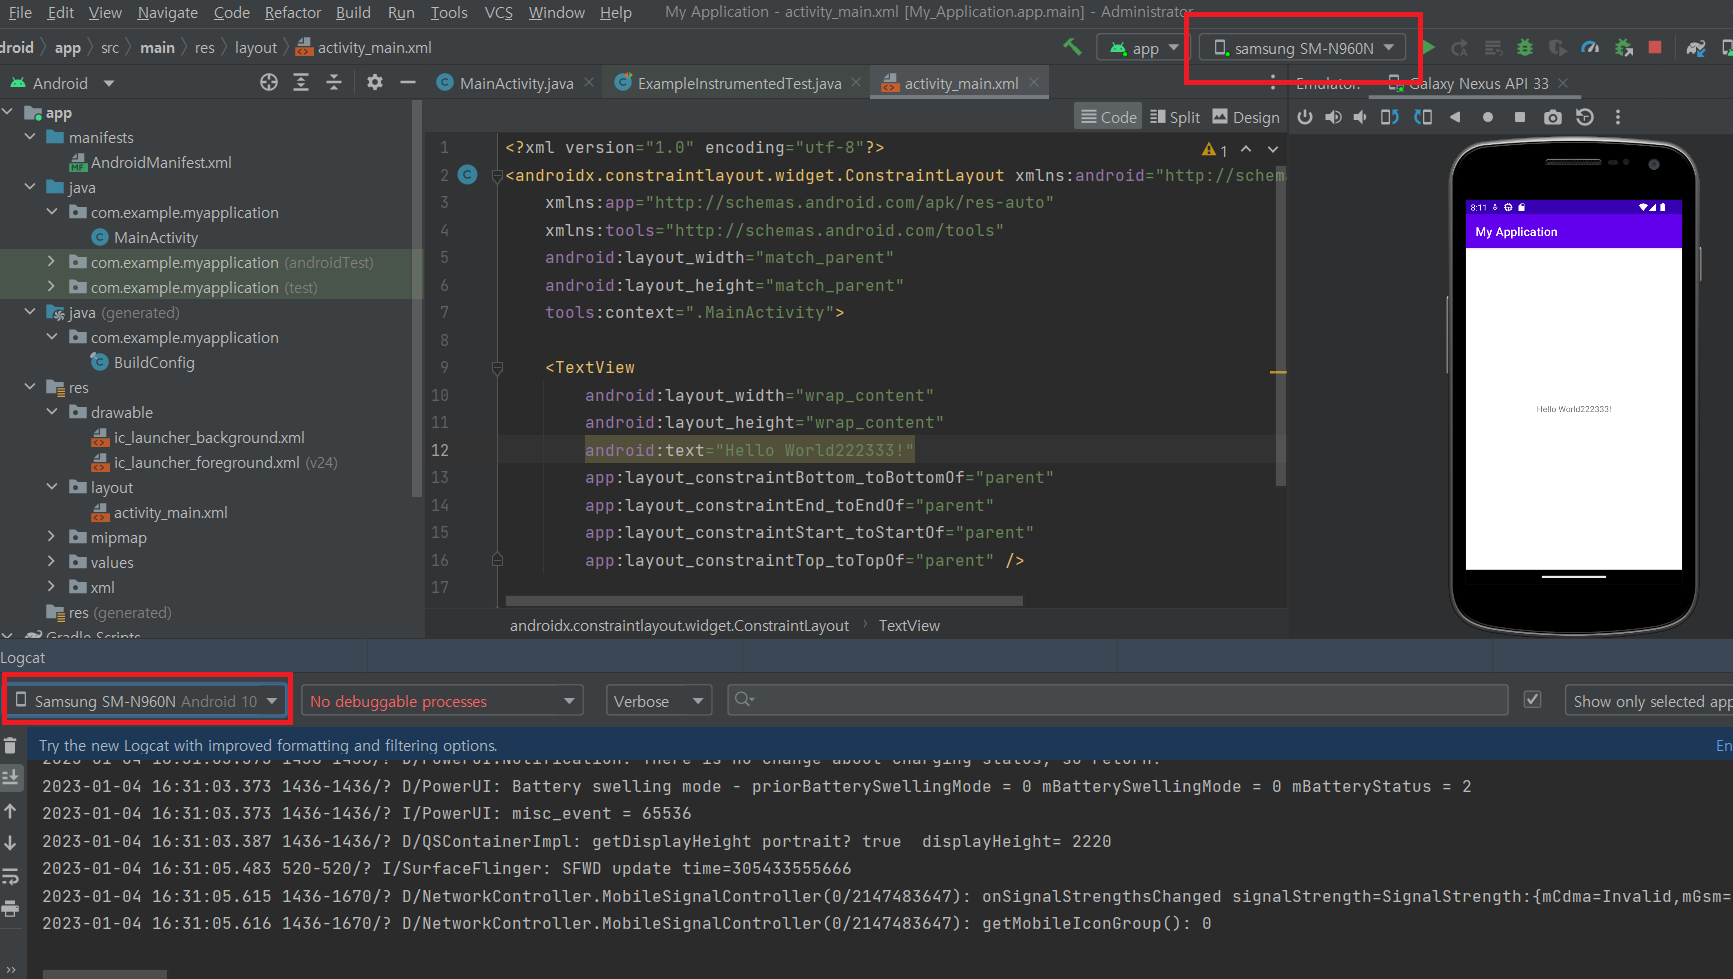Click the logcat Down the stack trace arrow
The height and width of the screenshot is (979, 1733).
[10, 843]
